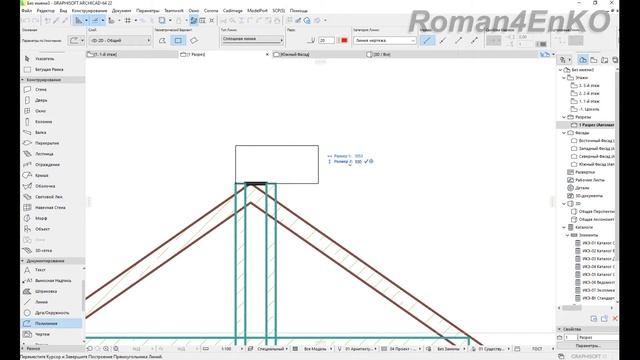Switch to the 1-й этаж tab
The width and height of the screenshot is (640, 360).
click(131, 54)
